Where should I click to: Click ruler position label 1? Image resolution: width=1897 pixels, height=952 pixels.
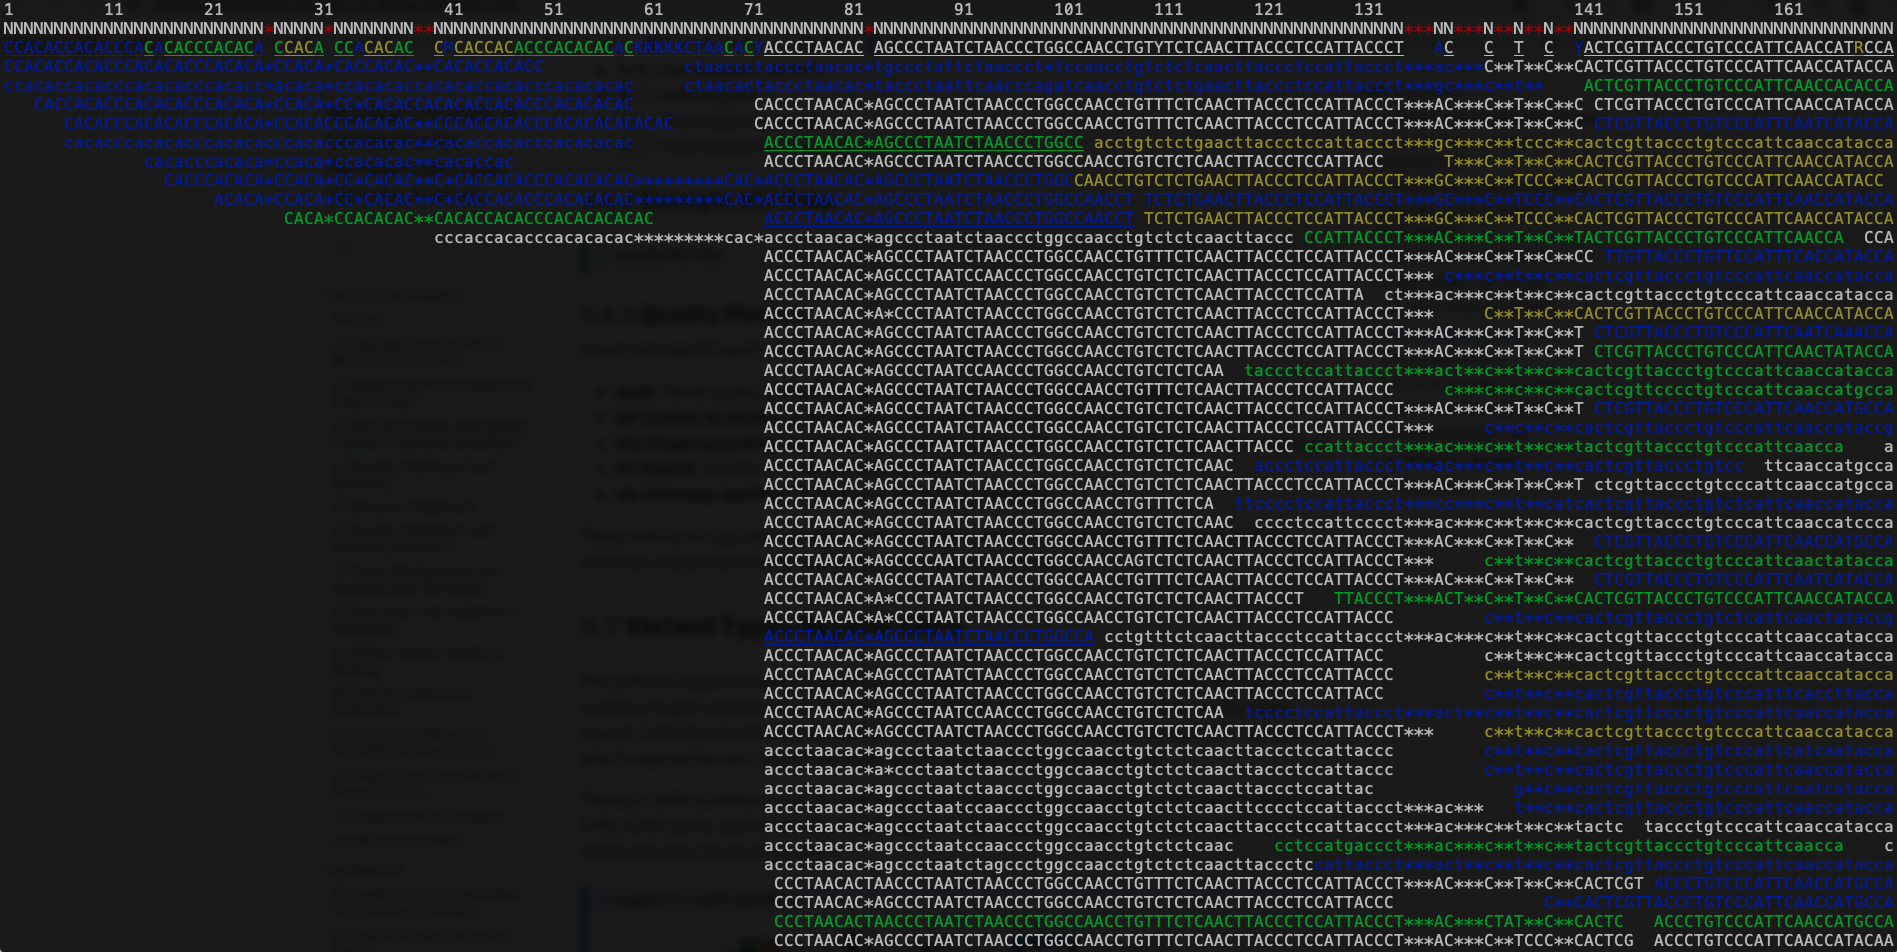9,9
